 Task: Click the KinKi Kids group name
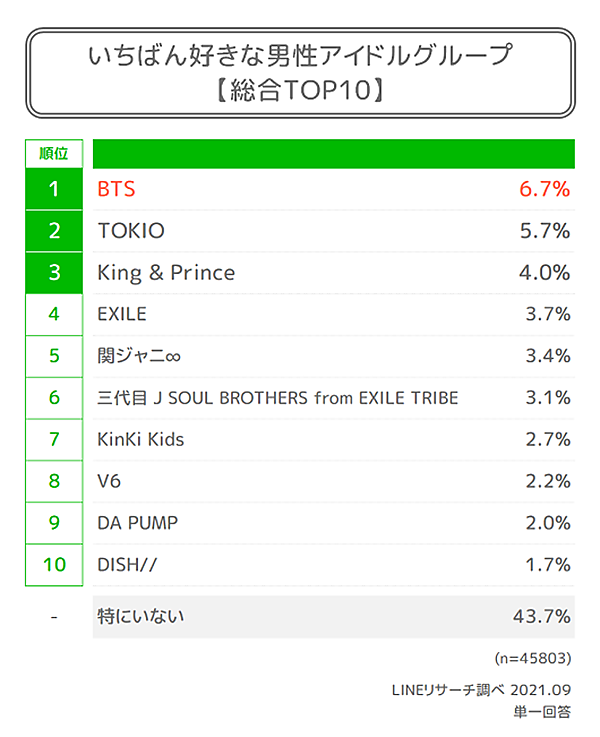(x=141, y=439)
